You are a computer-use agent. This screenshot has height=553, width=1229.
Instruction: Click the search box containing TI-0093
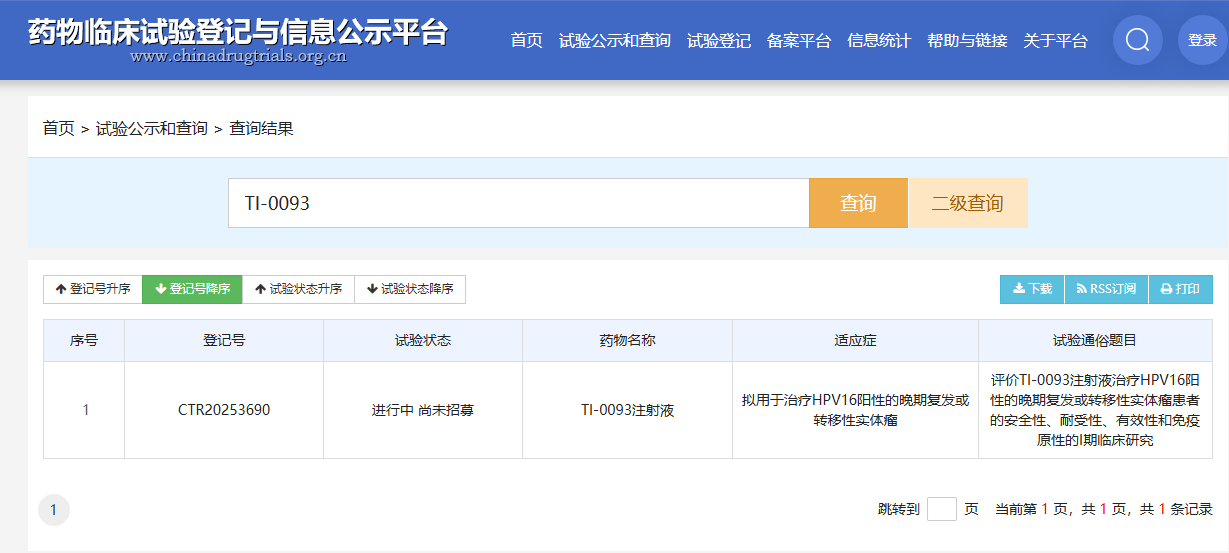[518, 203]
